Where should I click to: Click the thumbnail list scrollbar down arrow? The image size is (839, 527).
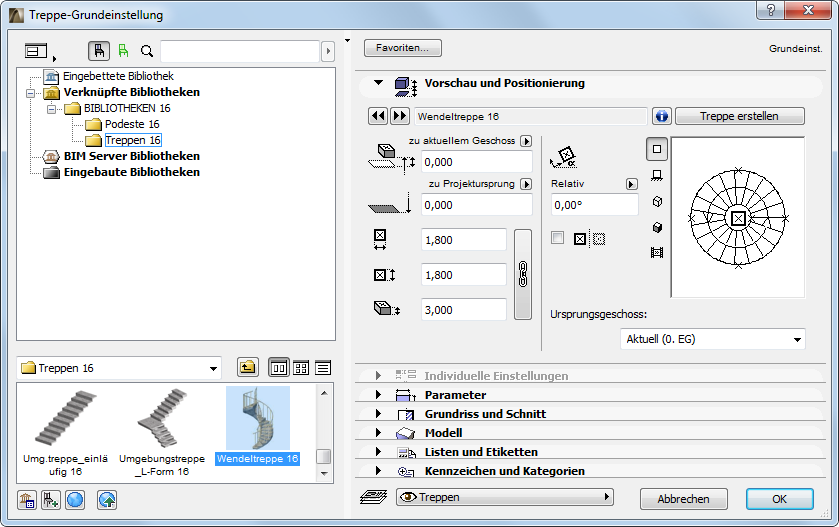point(324,473)
